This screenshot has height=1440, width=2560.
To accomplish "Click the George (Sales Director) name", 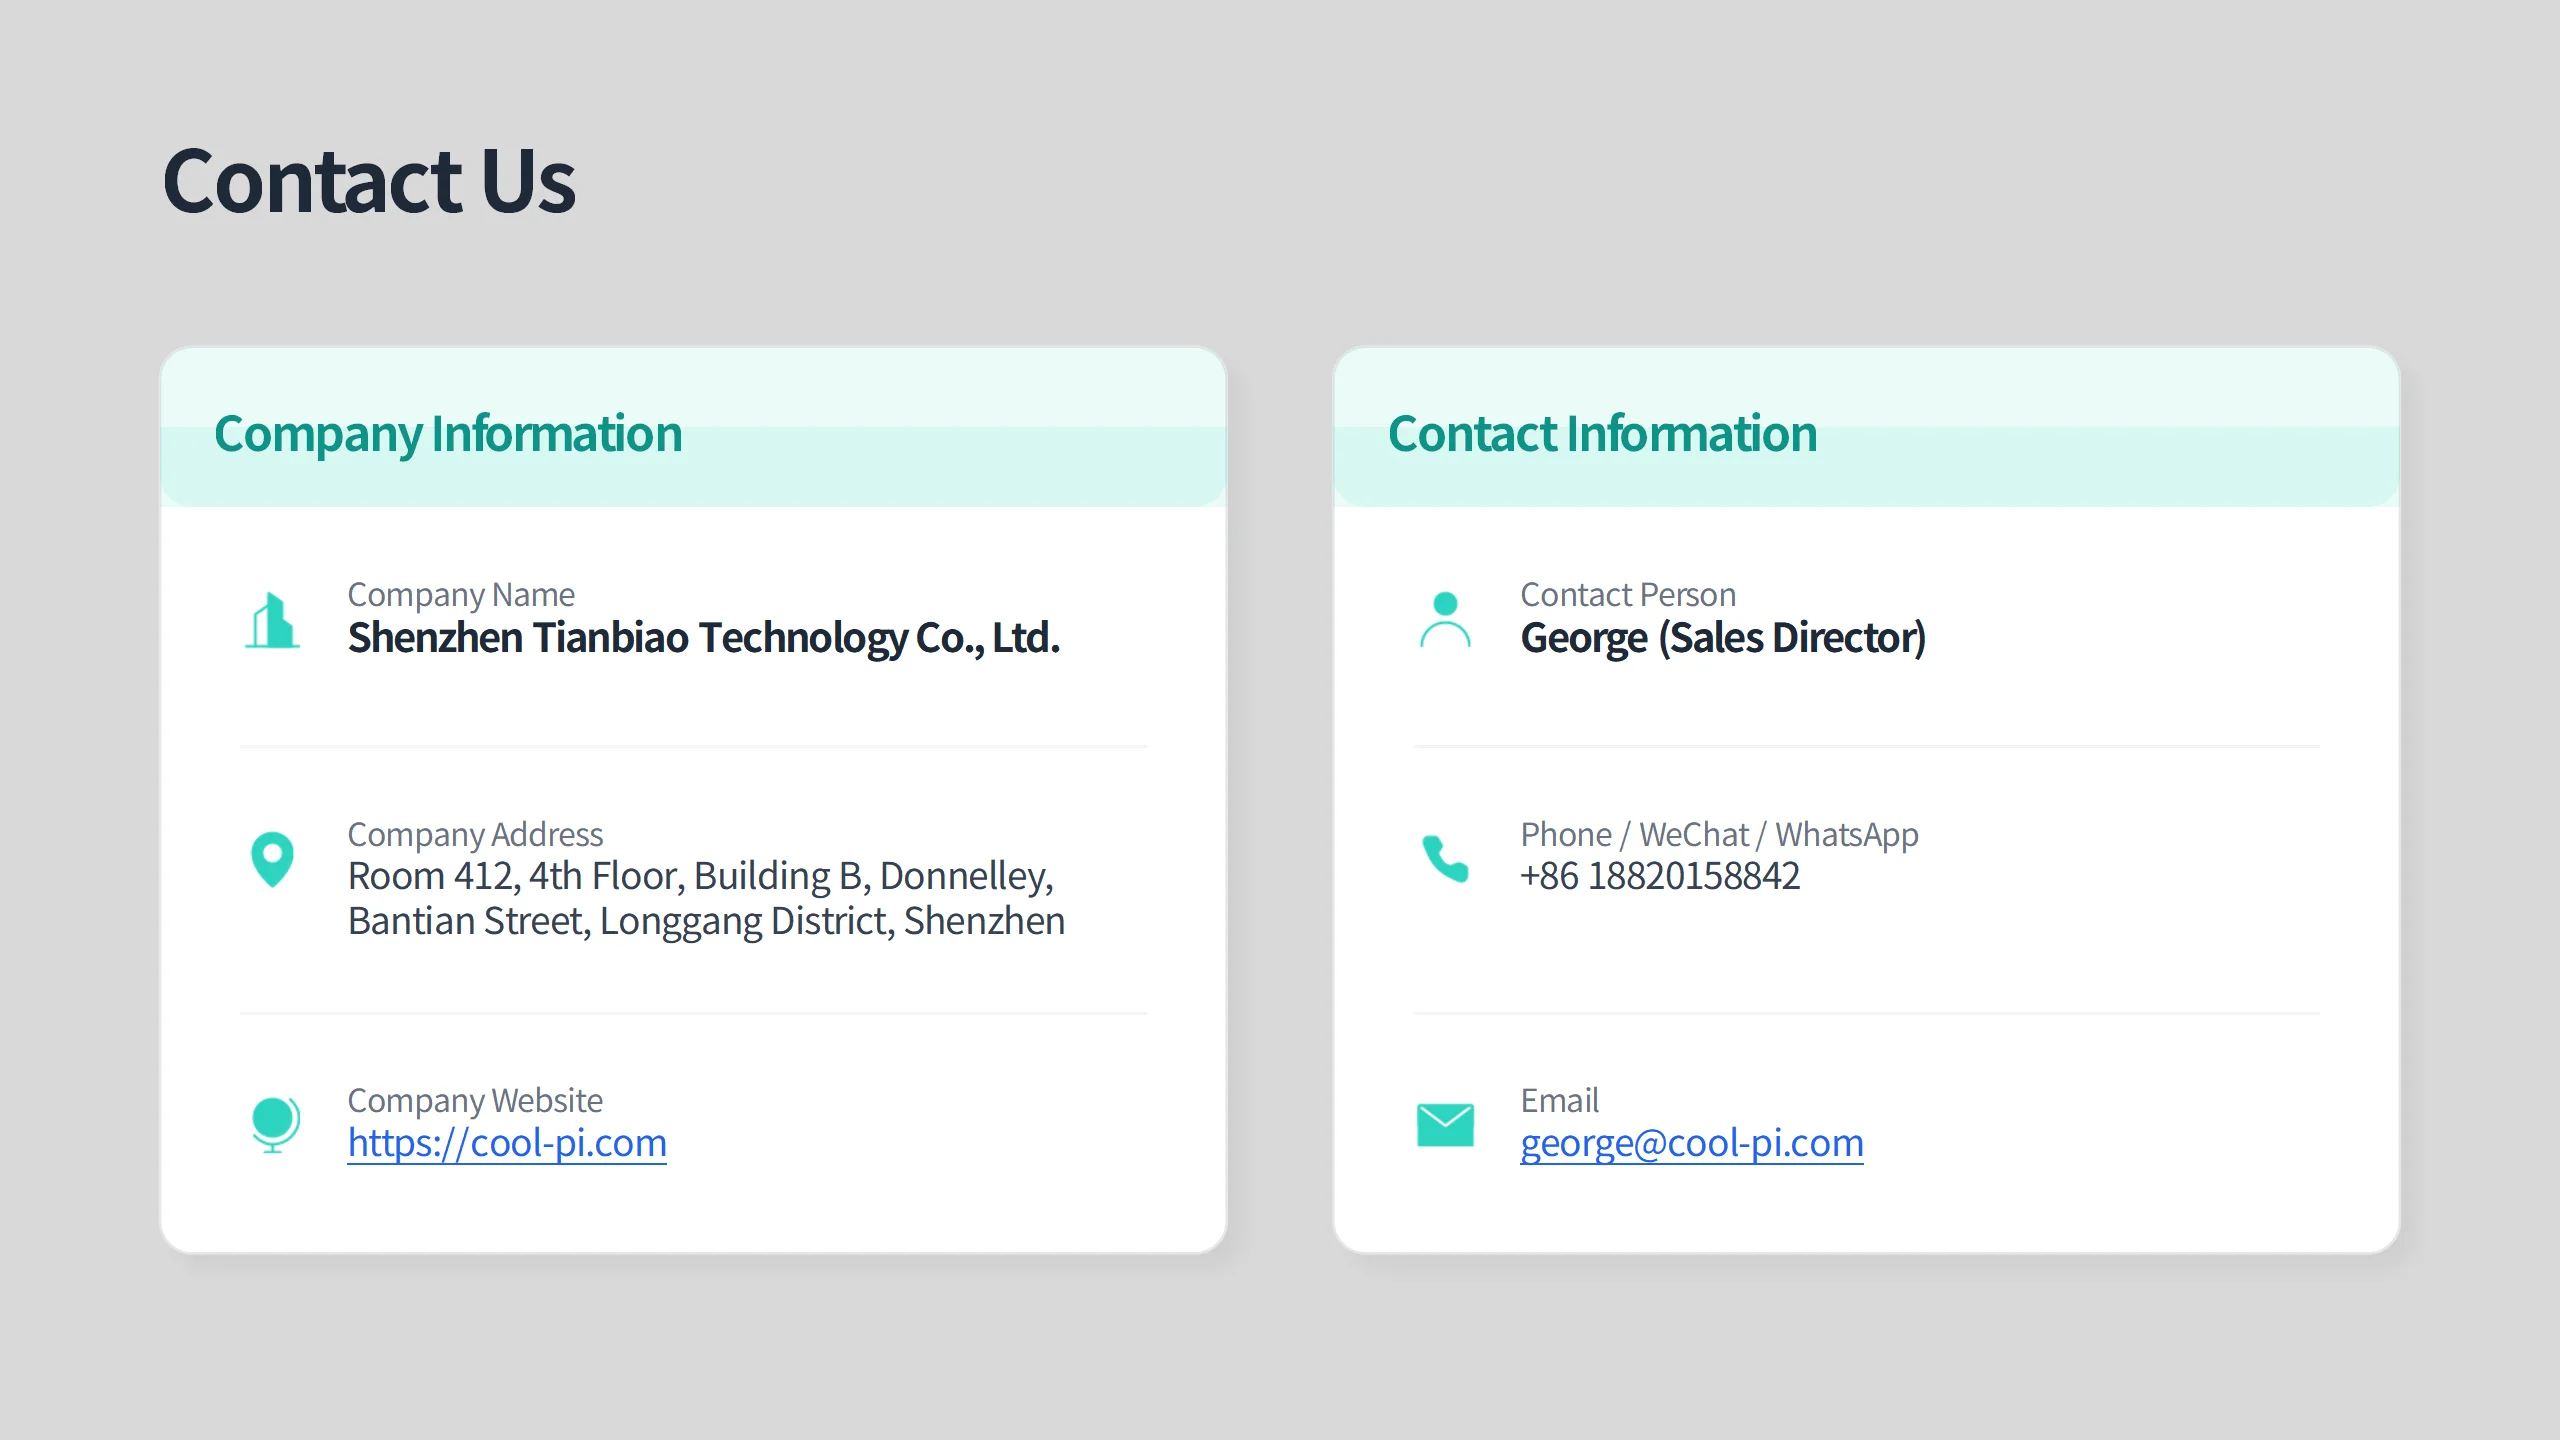I will [1723, 638].
